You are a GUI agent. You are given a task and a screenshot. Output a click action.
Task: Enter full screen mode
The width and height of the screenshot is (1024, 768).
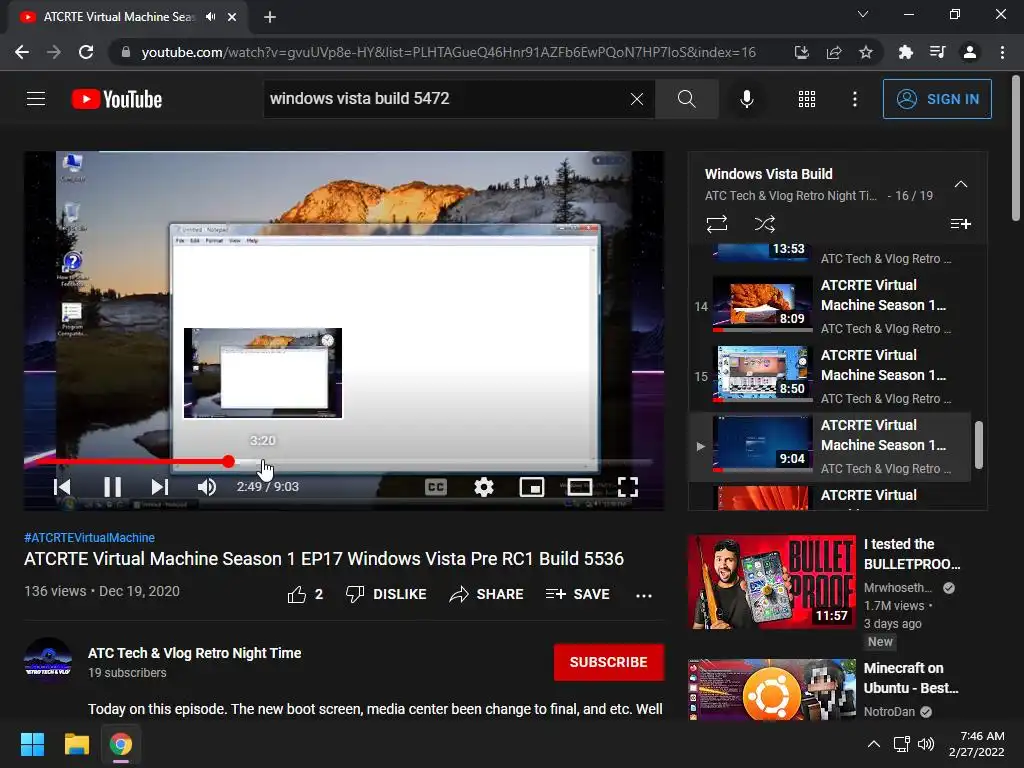point(628,487)
